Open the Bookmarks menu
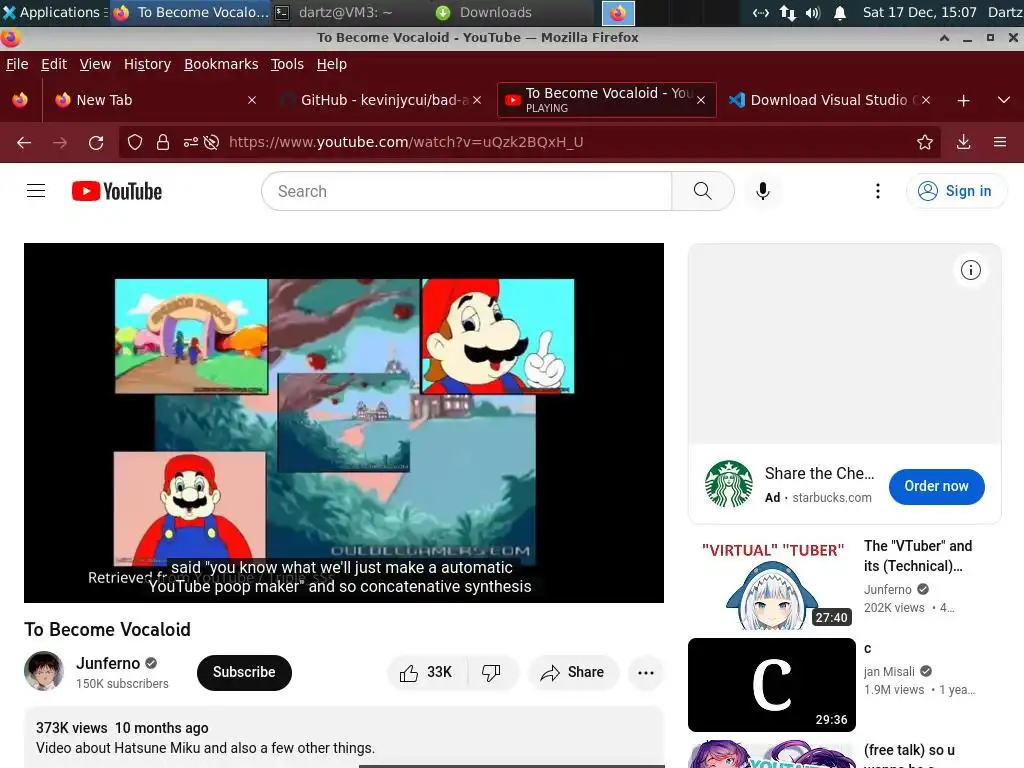This screenshot has width=1024, height=768. point(221,64)
